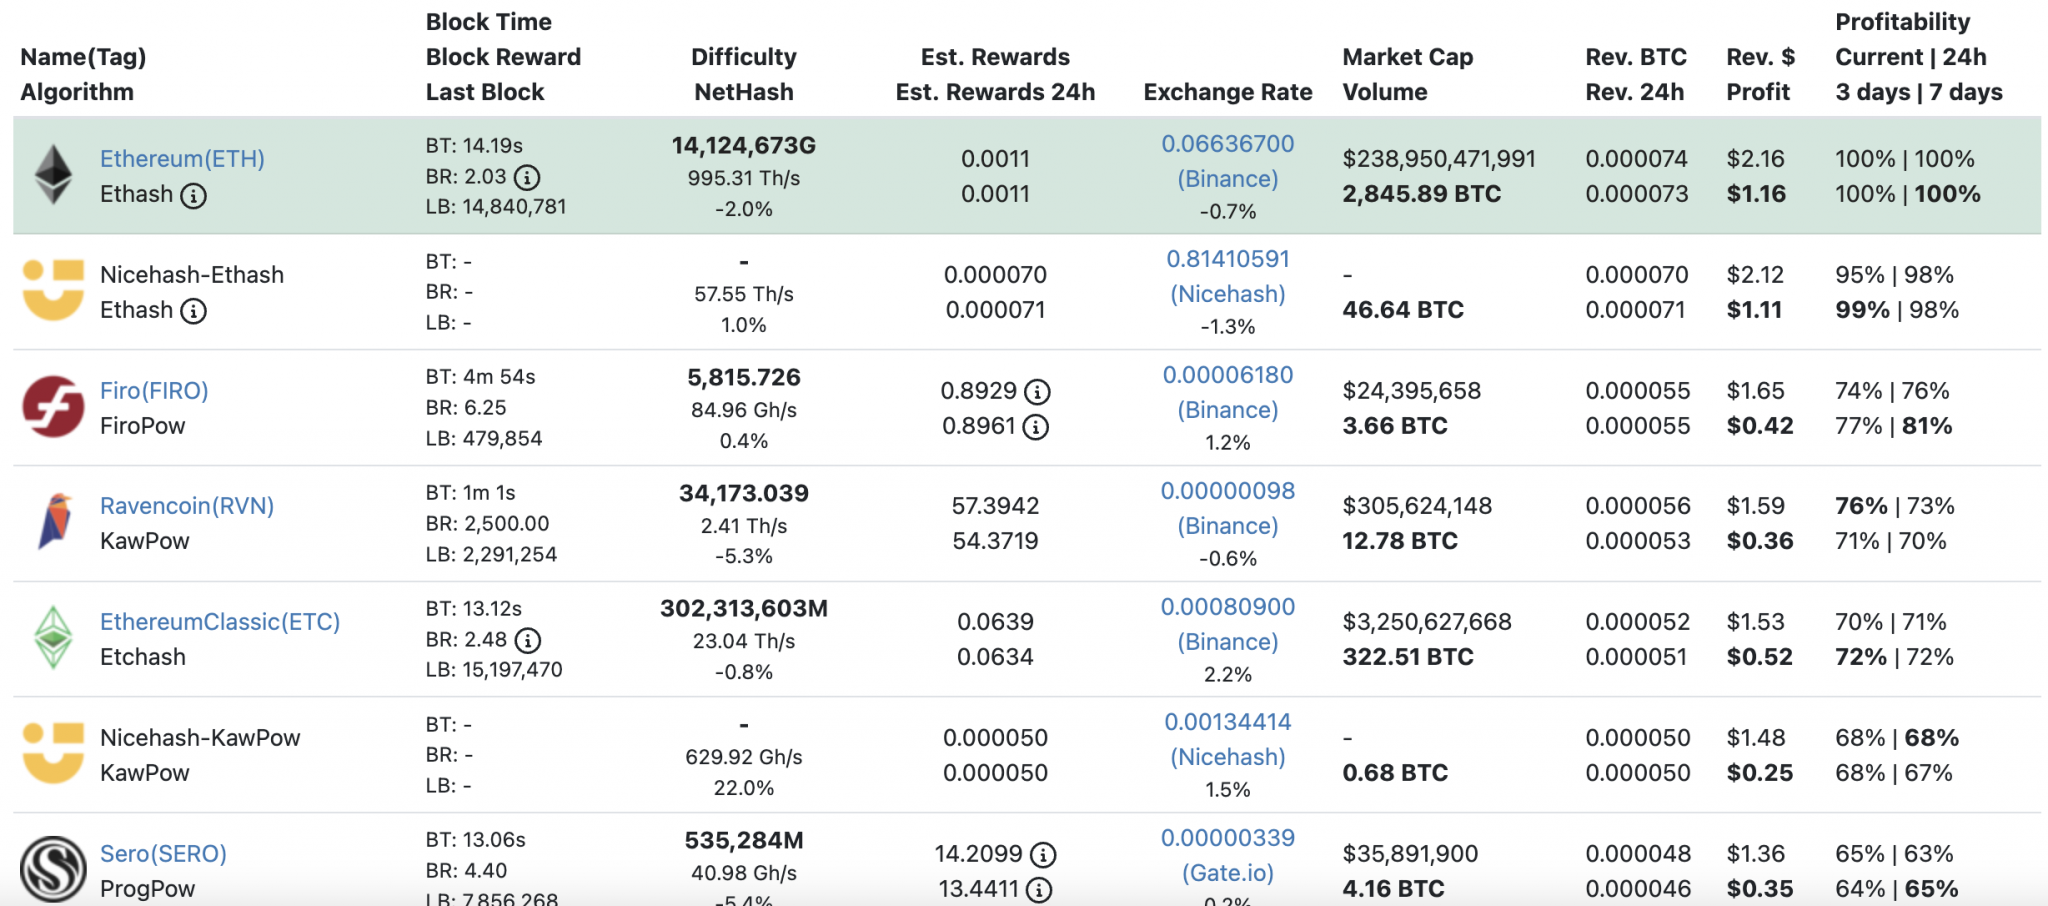Click Ravencoin market cap $305,624,148
Viewport: 2048px width, 906px height.
pyautogui.click(x=1417, y=506)
